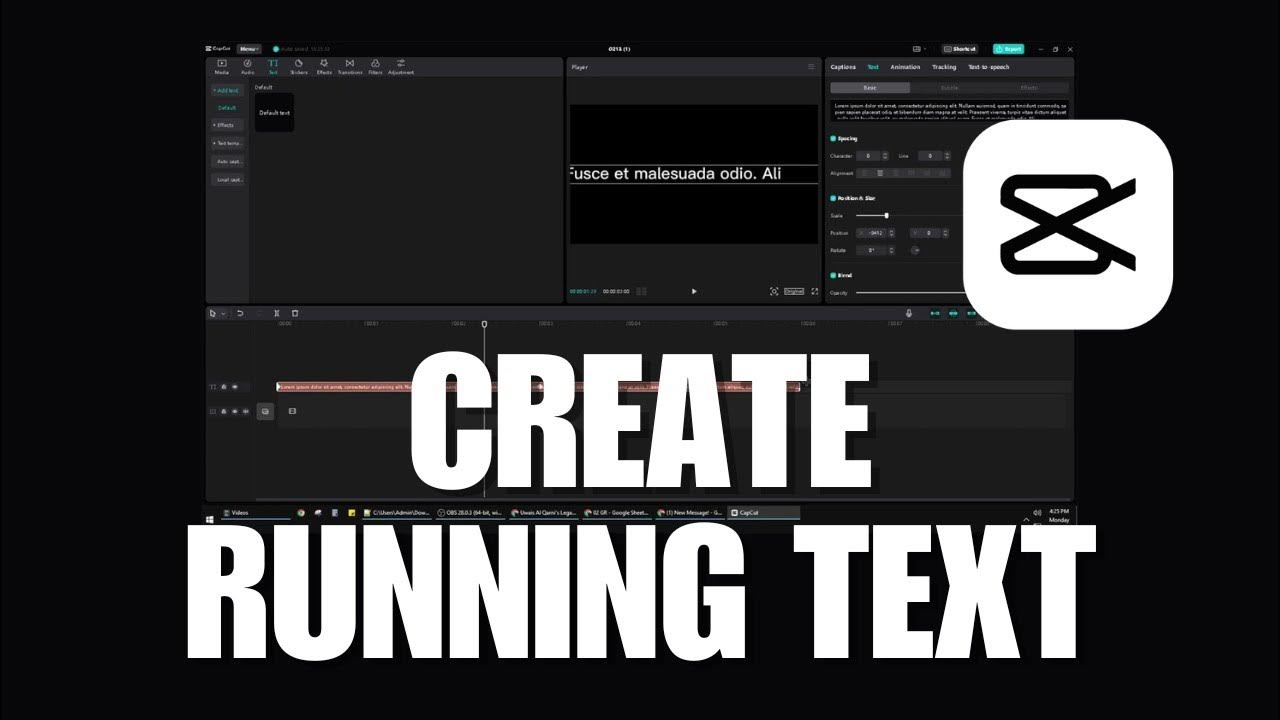Expand the Effects category in sidebar

[x=227, y=125]
